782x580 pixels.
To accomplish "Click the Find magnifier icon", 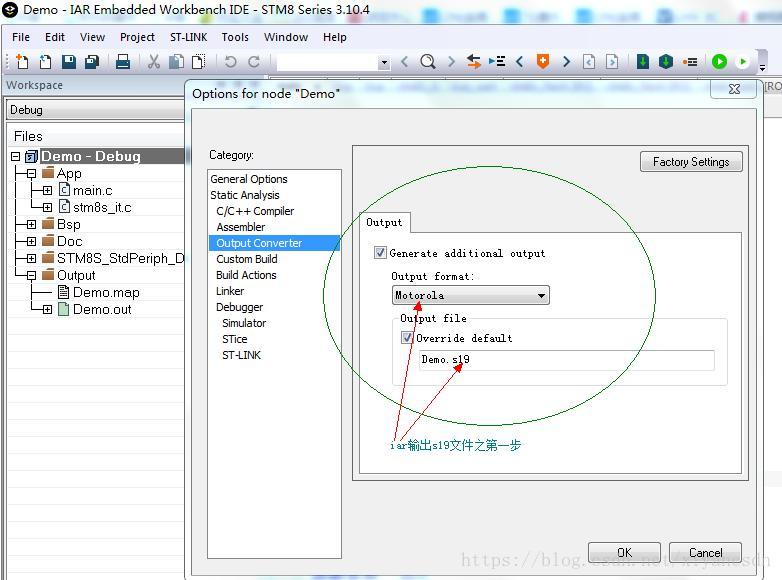I will tap(427, 61).
